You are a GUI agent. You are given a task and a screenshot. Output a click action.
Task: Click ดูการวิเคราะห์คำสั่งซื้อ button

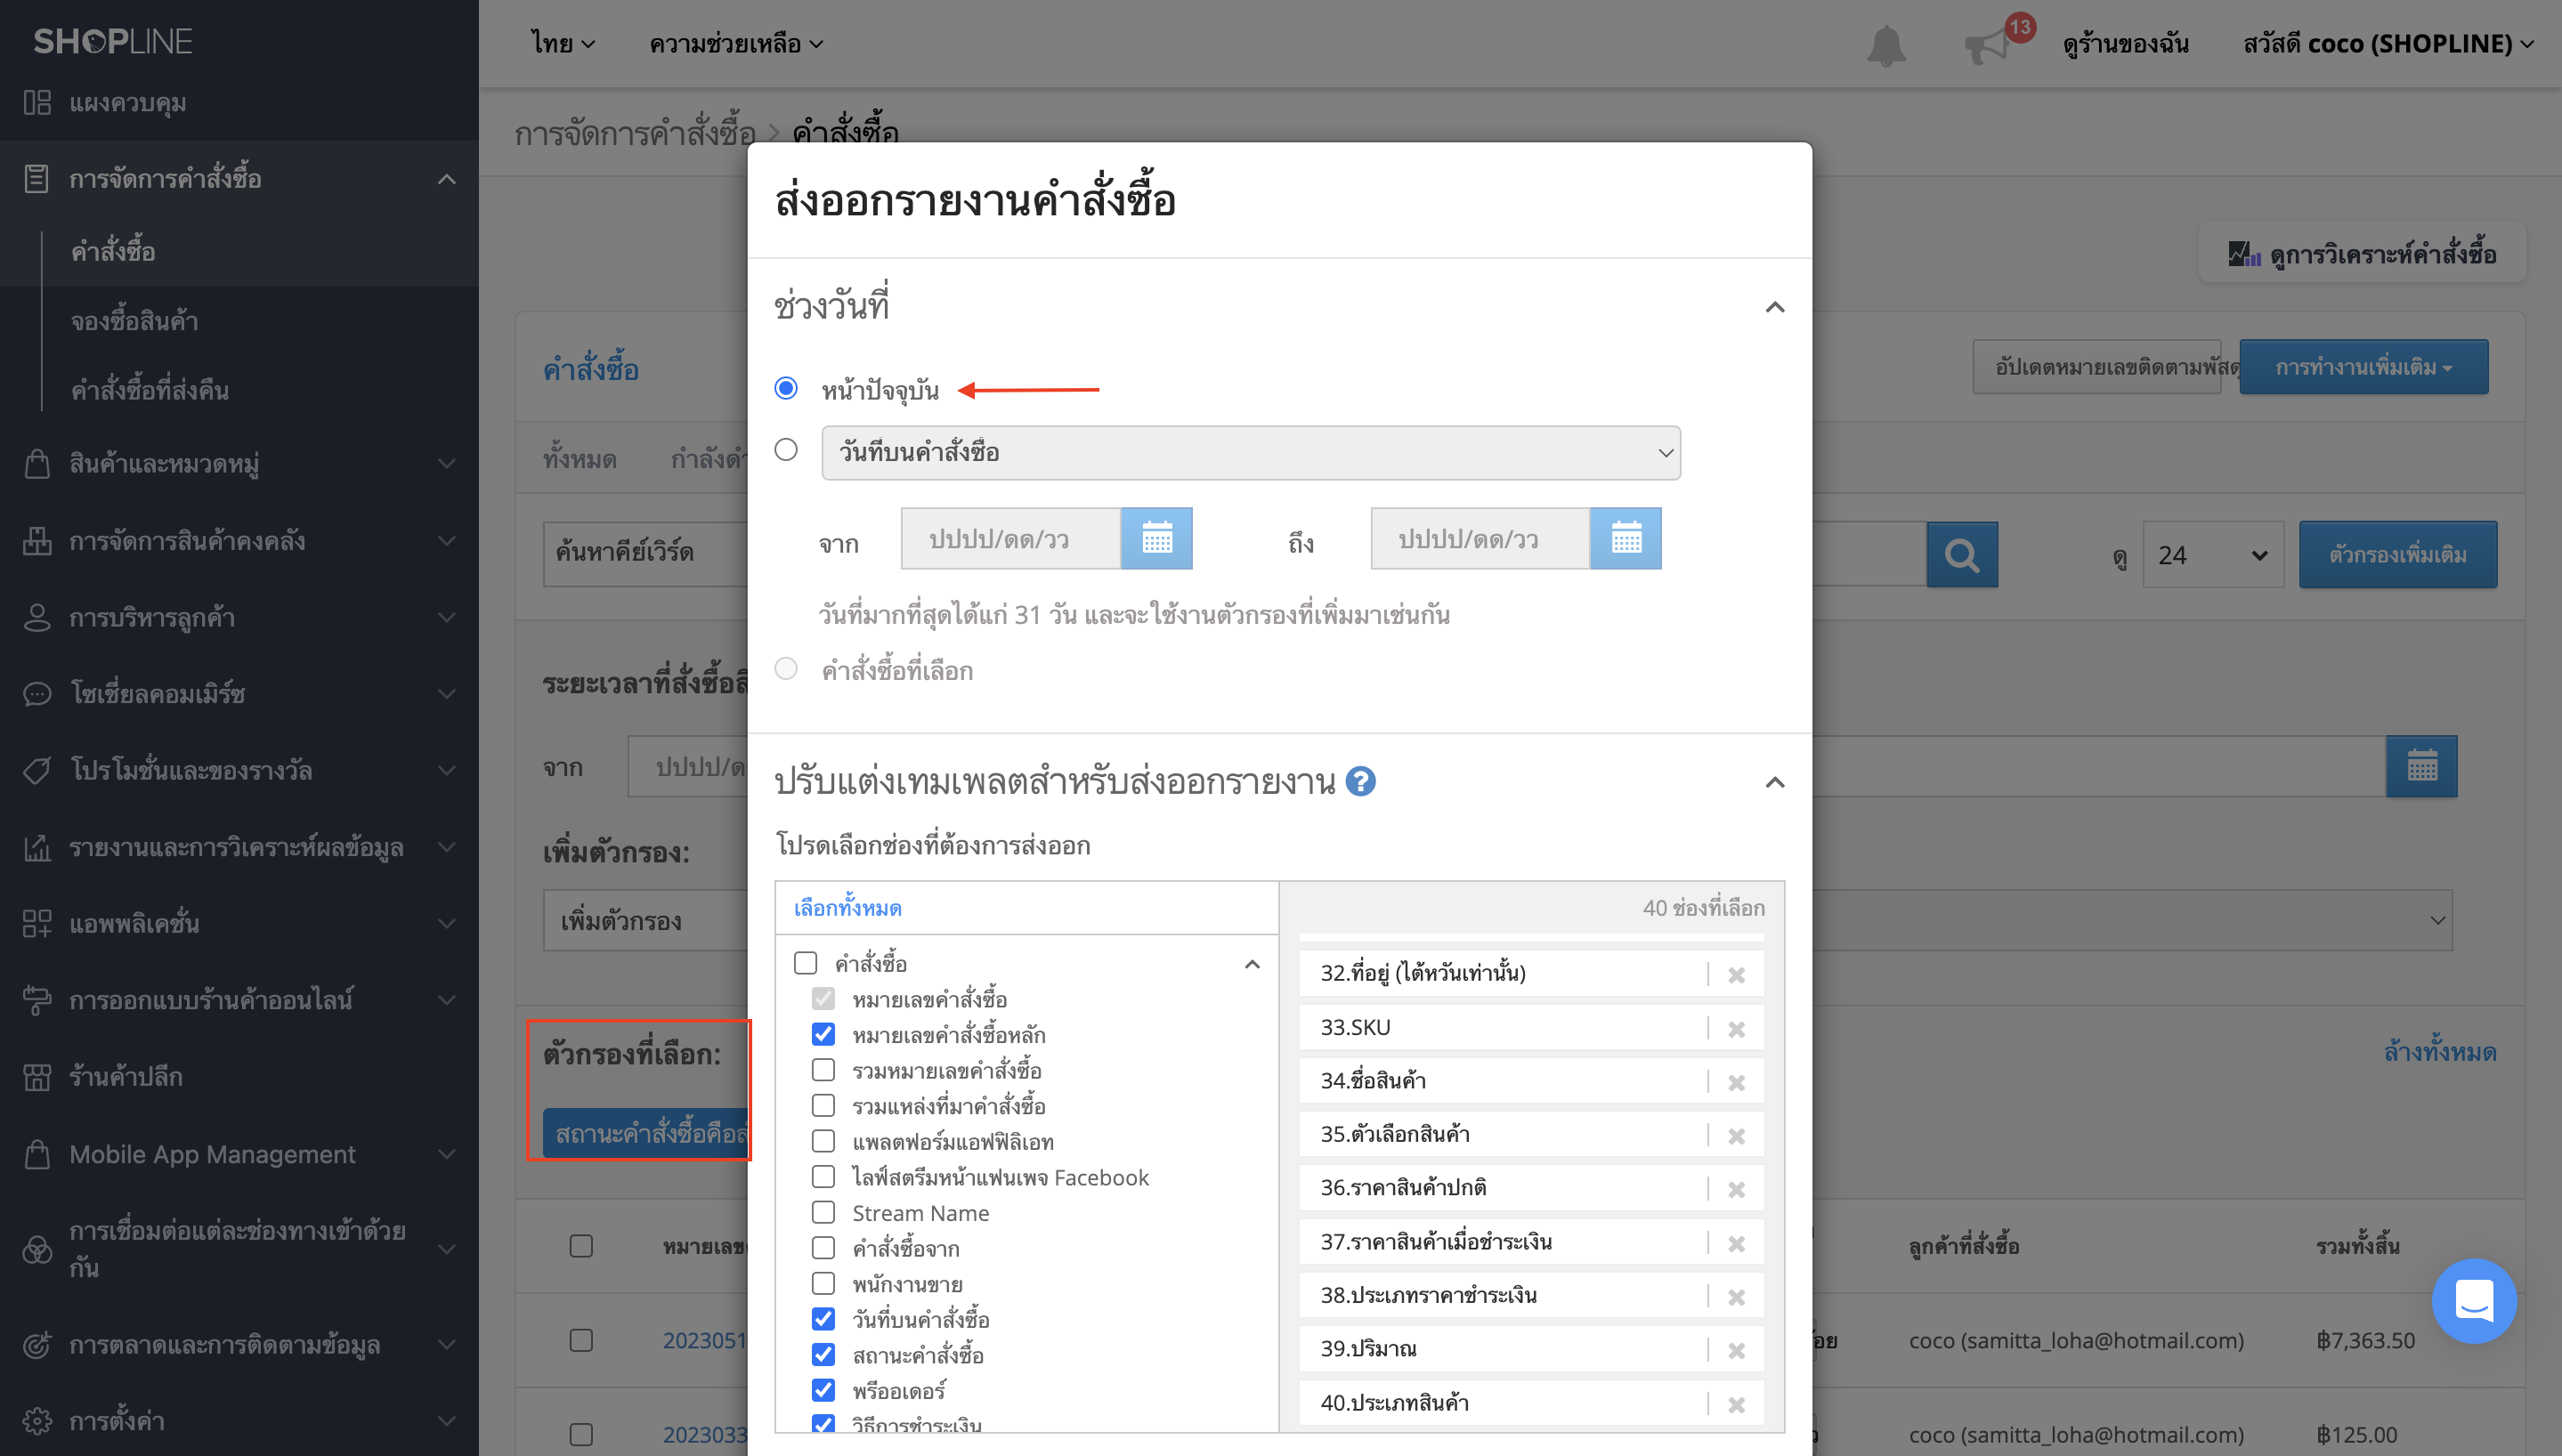point(2362,254)
